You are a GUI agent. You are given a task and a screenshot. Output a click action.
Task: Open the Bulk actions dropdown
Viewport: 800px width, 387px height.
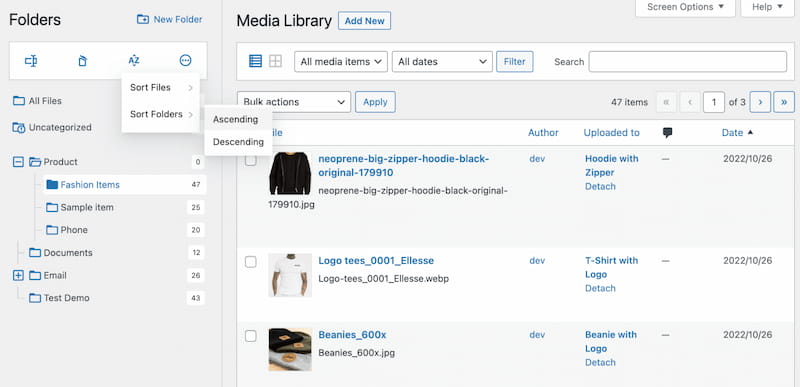294,102
